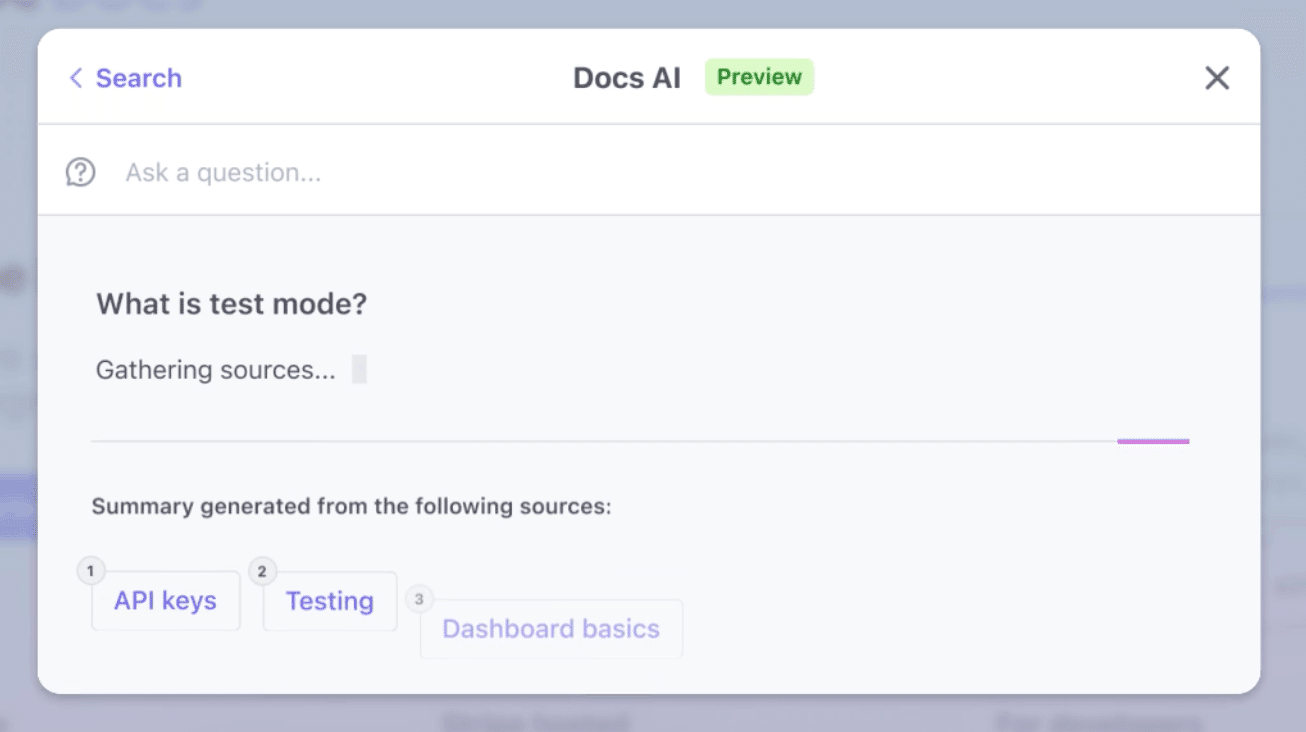
Task: Click the gray divider line under the answer
Action: coord(600,441)
